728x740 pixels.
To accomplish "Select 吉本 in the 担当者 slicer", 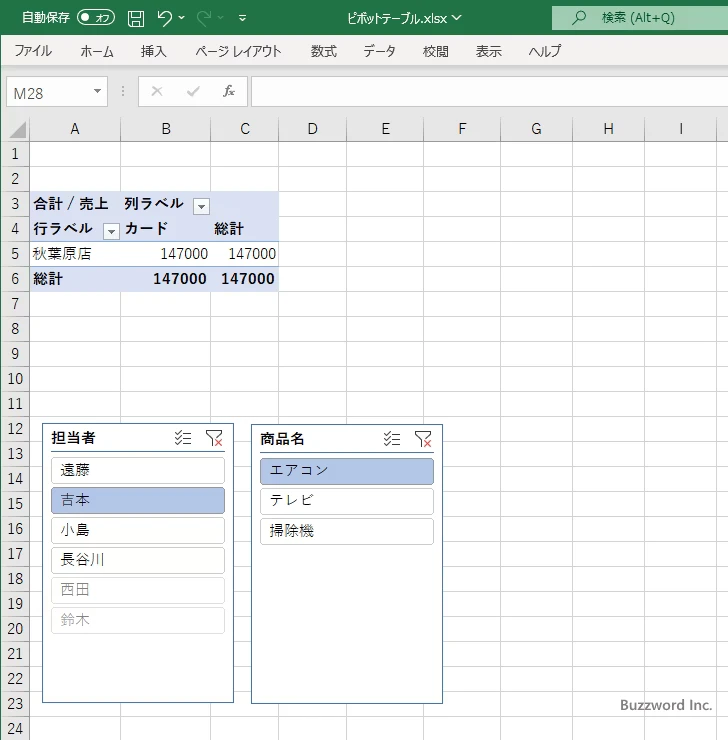I will [138, 500].
